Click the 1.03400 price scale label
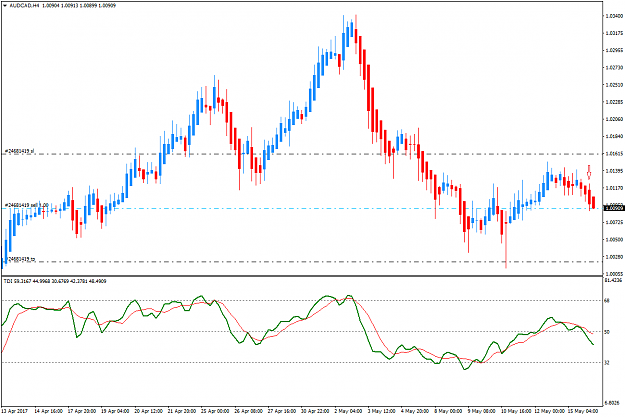 [614, 16]
